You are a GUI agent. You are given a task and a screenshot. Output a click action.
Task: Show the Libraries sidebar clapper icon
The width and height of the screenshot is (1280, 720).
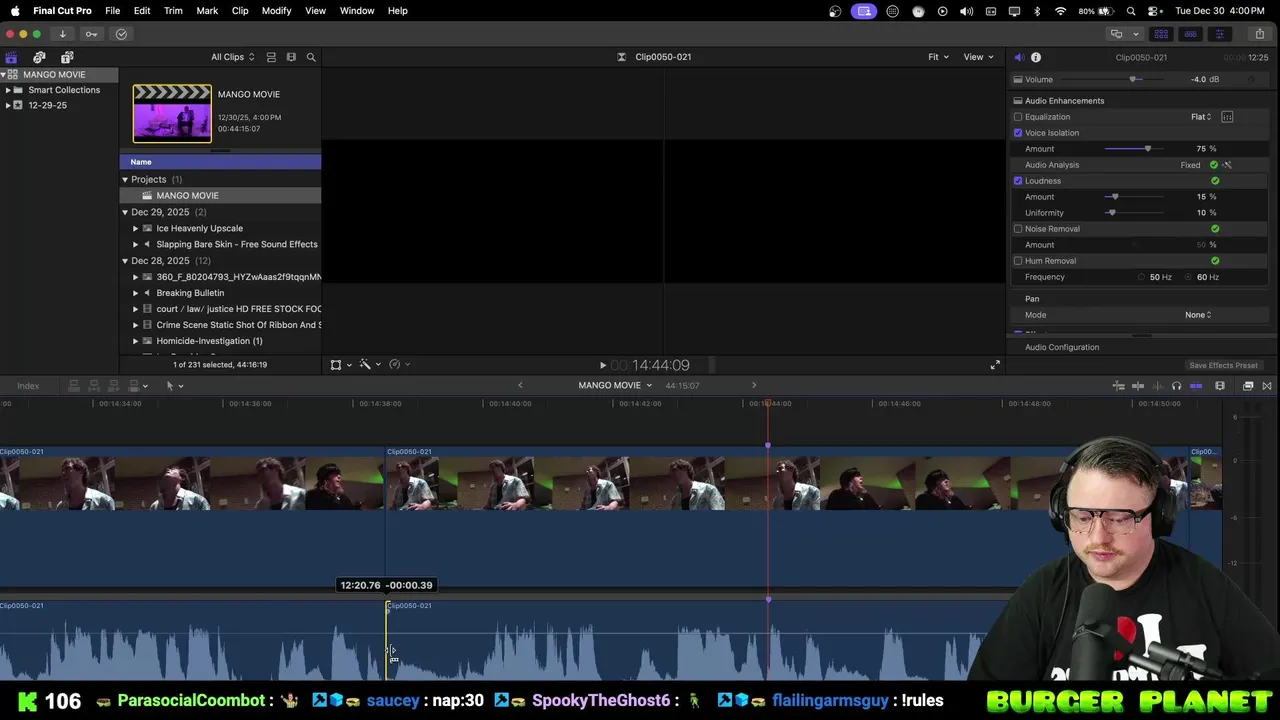point(11,57)
